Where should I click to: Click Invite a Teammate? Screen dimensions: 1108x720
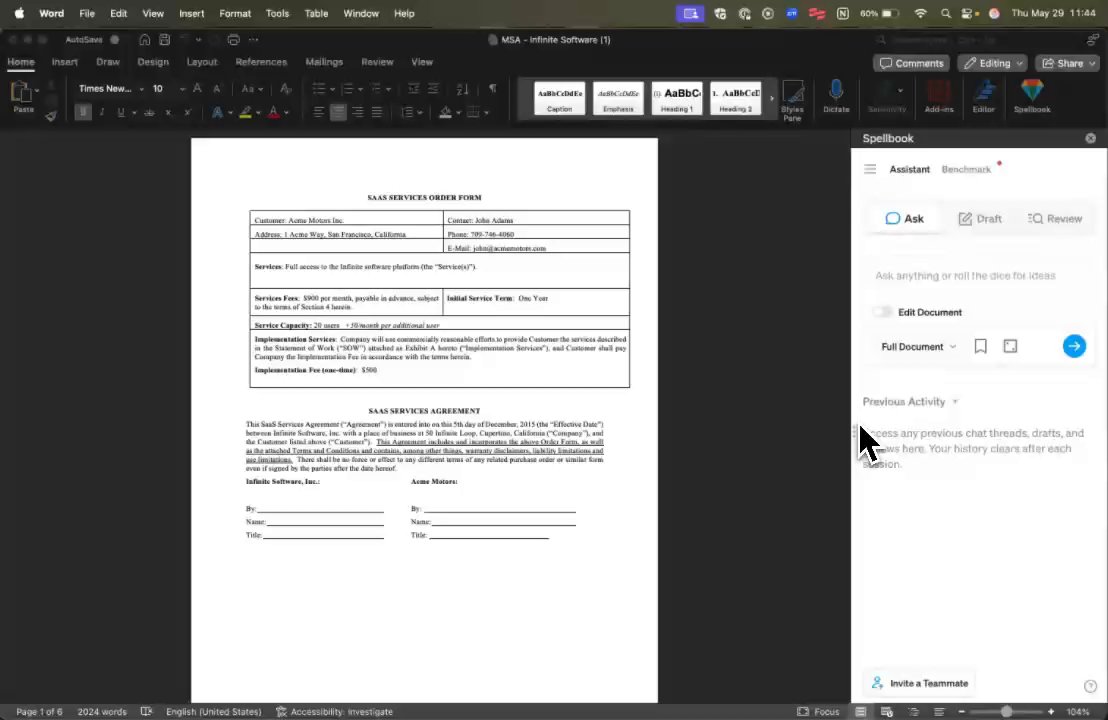click(919, 683)
